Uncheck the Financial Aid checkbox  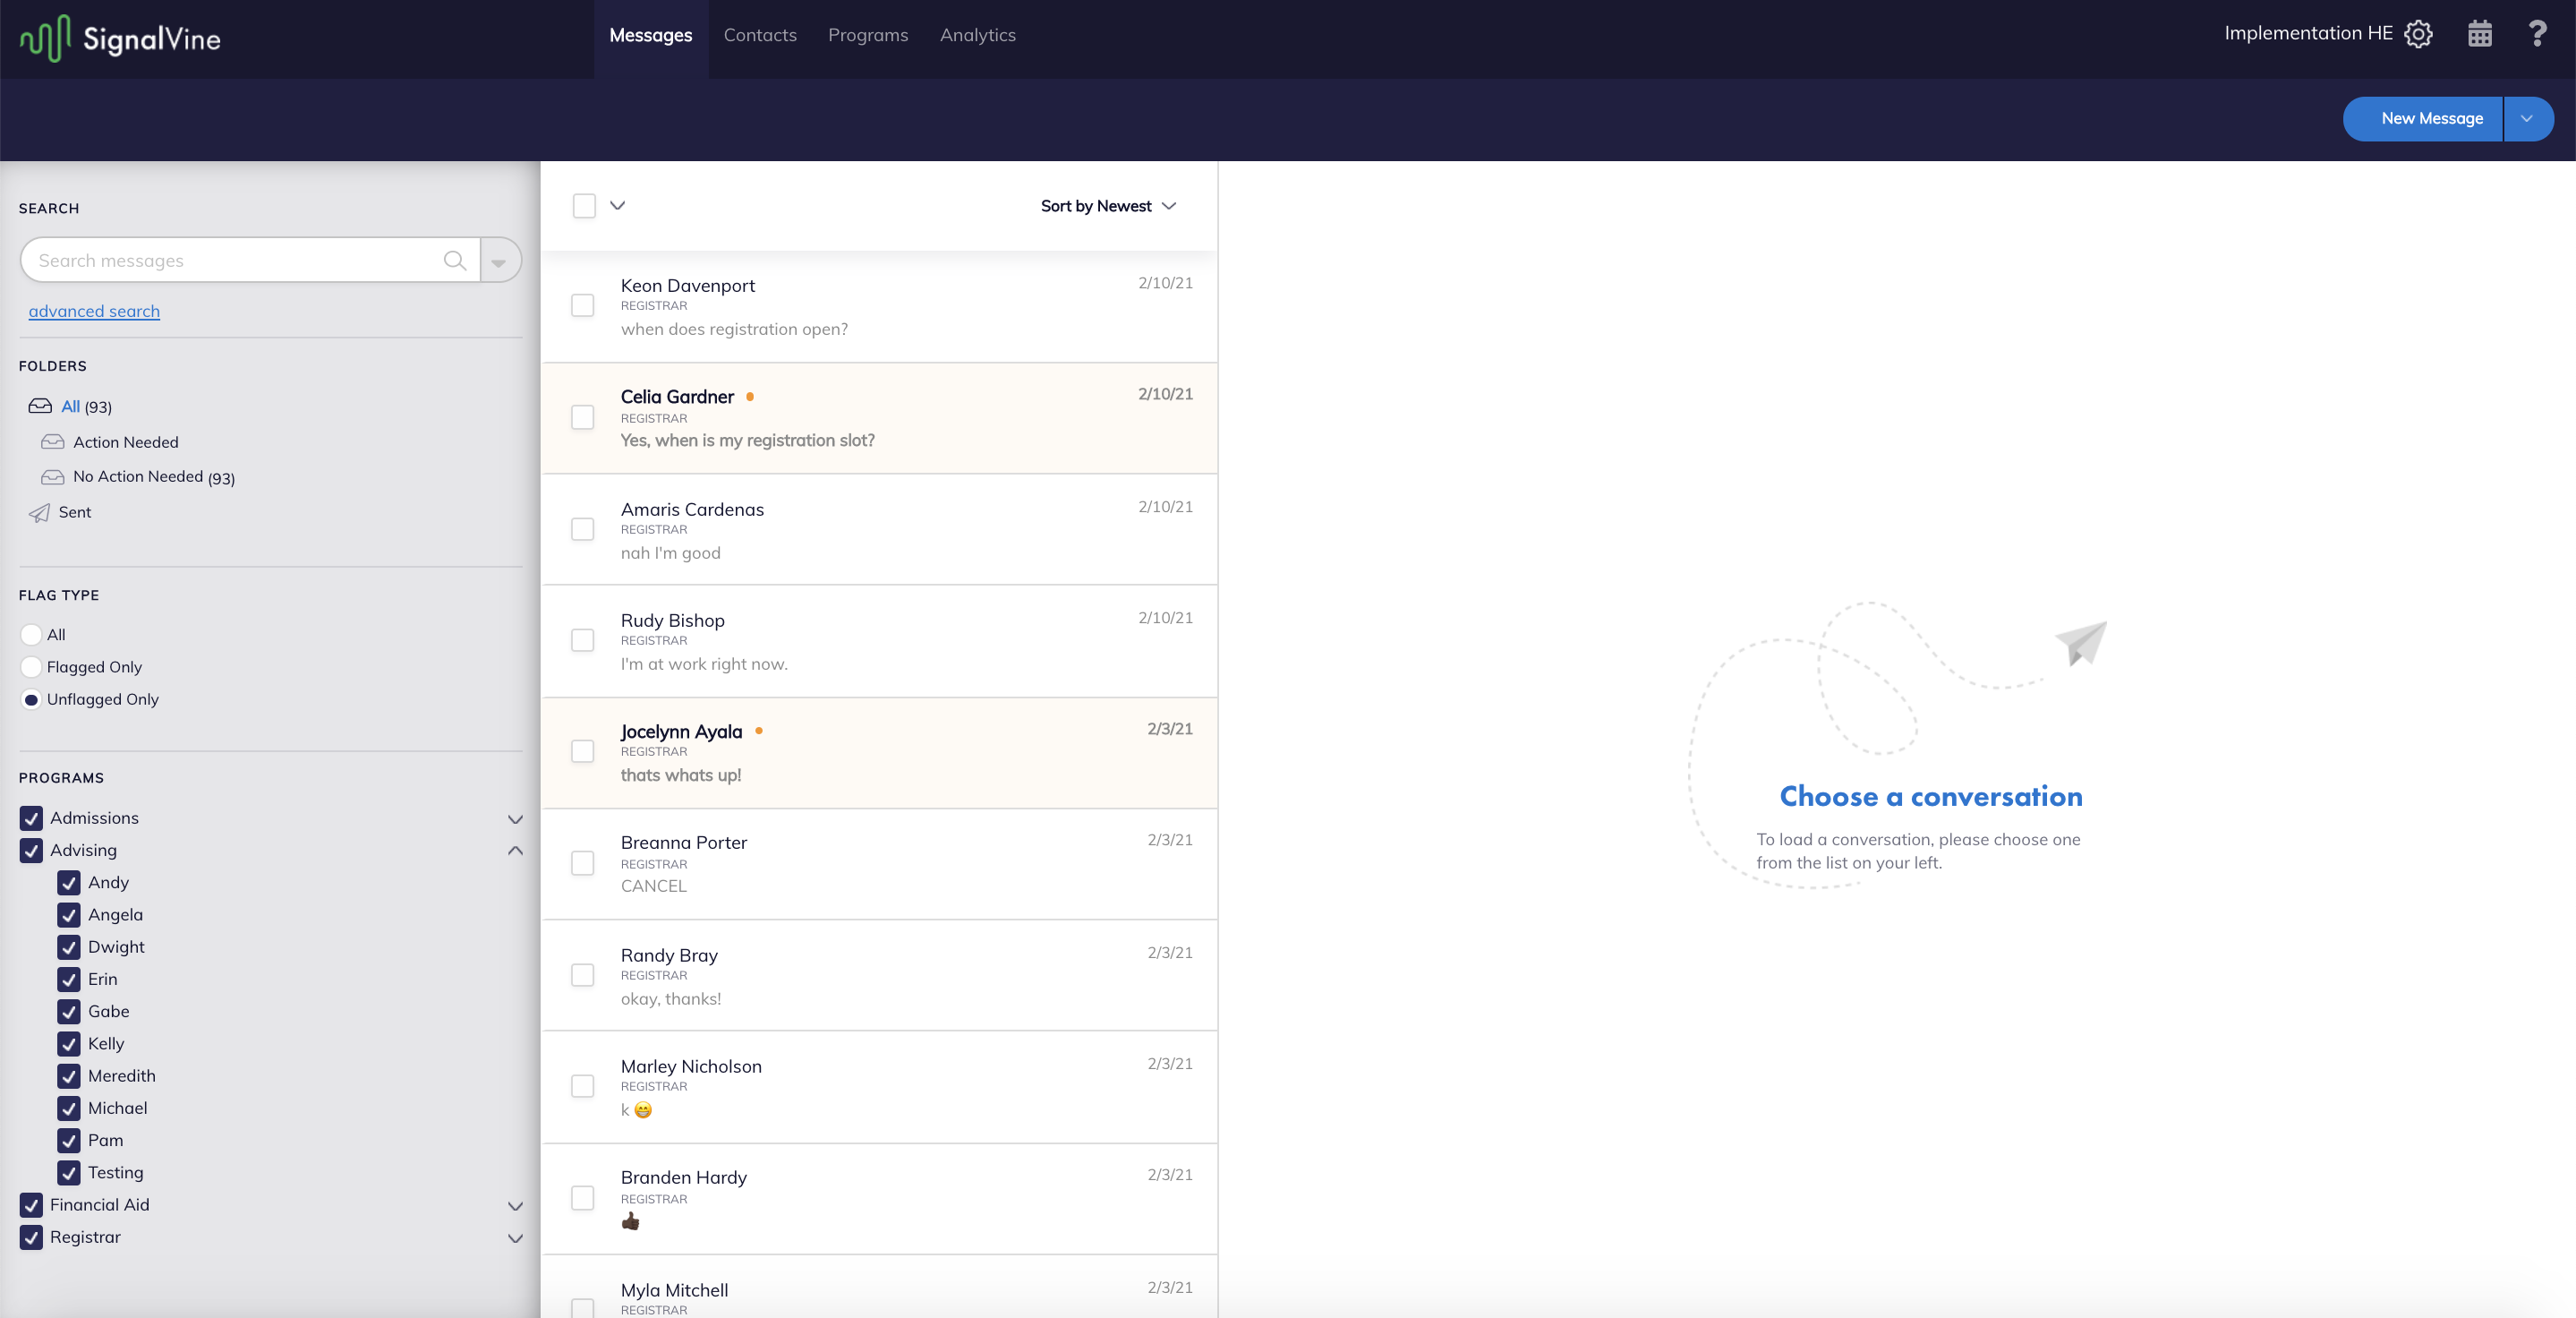[x=31, y=1205]
